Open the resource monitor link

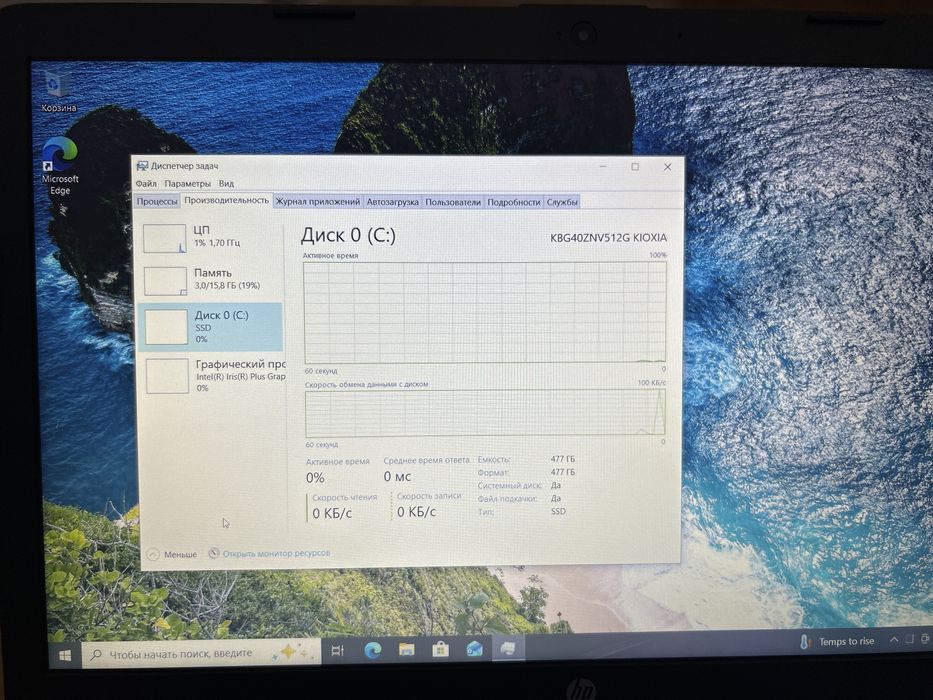coord(276,553)
